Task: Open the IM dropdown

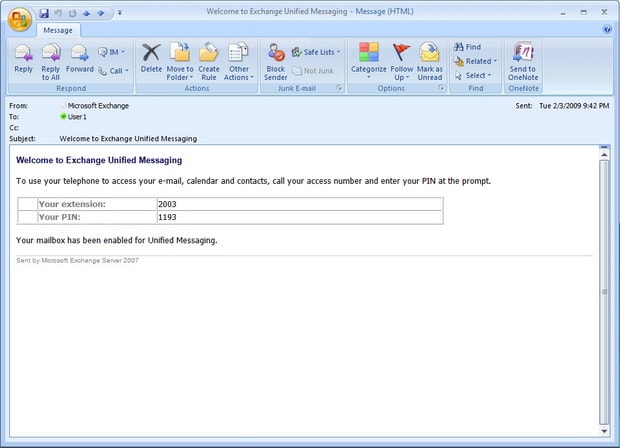Action: point(112,52)
